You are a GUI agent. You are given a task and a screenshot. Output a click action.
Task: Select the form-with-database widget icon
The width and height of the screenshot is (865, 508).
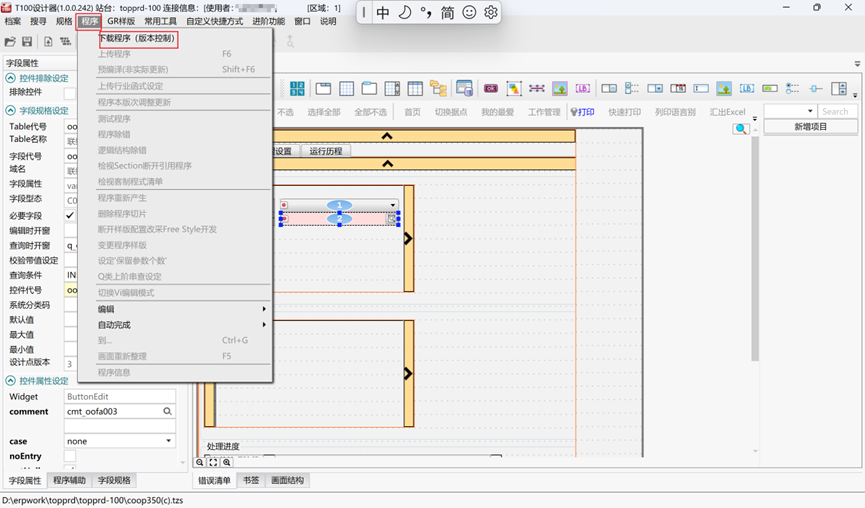pos(464,88)
